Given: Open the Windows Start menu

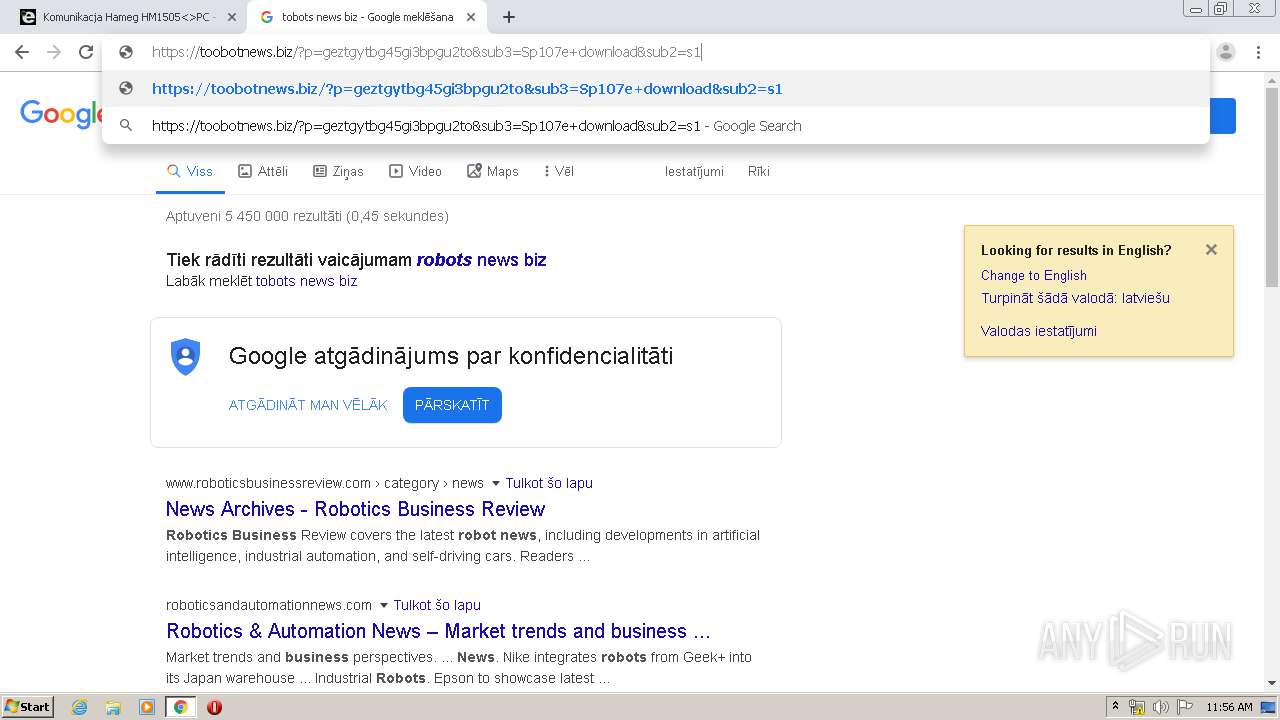Looking at the screenshot, I should (x=27, y=707).
